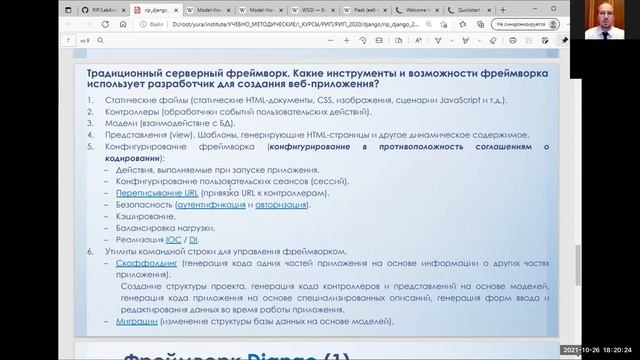Pin the PDF toolbar
Image resolution: width=640 pixels, height=360 pixels.
[565, 40]
